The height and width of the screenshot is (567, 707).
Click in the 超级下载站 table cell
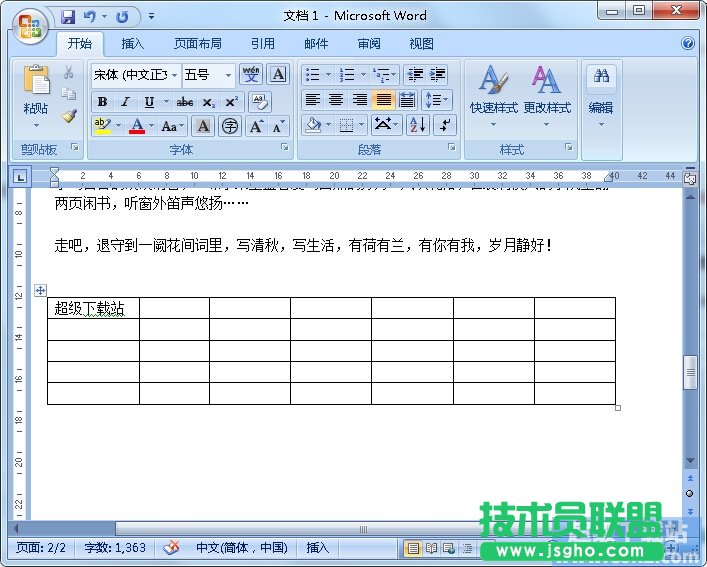pyautogui.click(x=92, y=308)
